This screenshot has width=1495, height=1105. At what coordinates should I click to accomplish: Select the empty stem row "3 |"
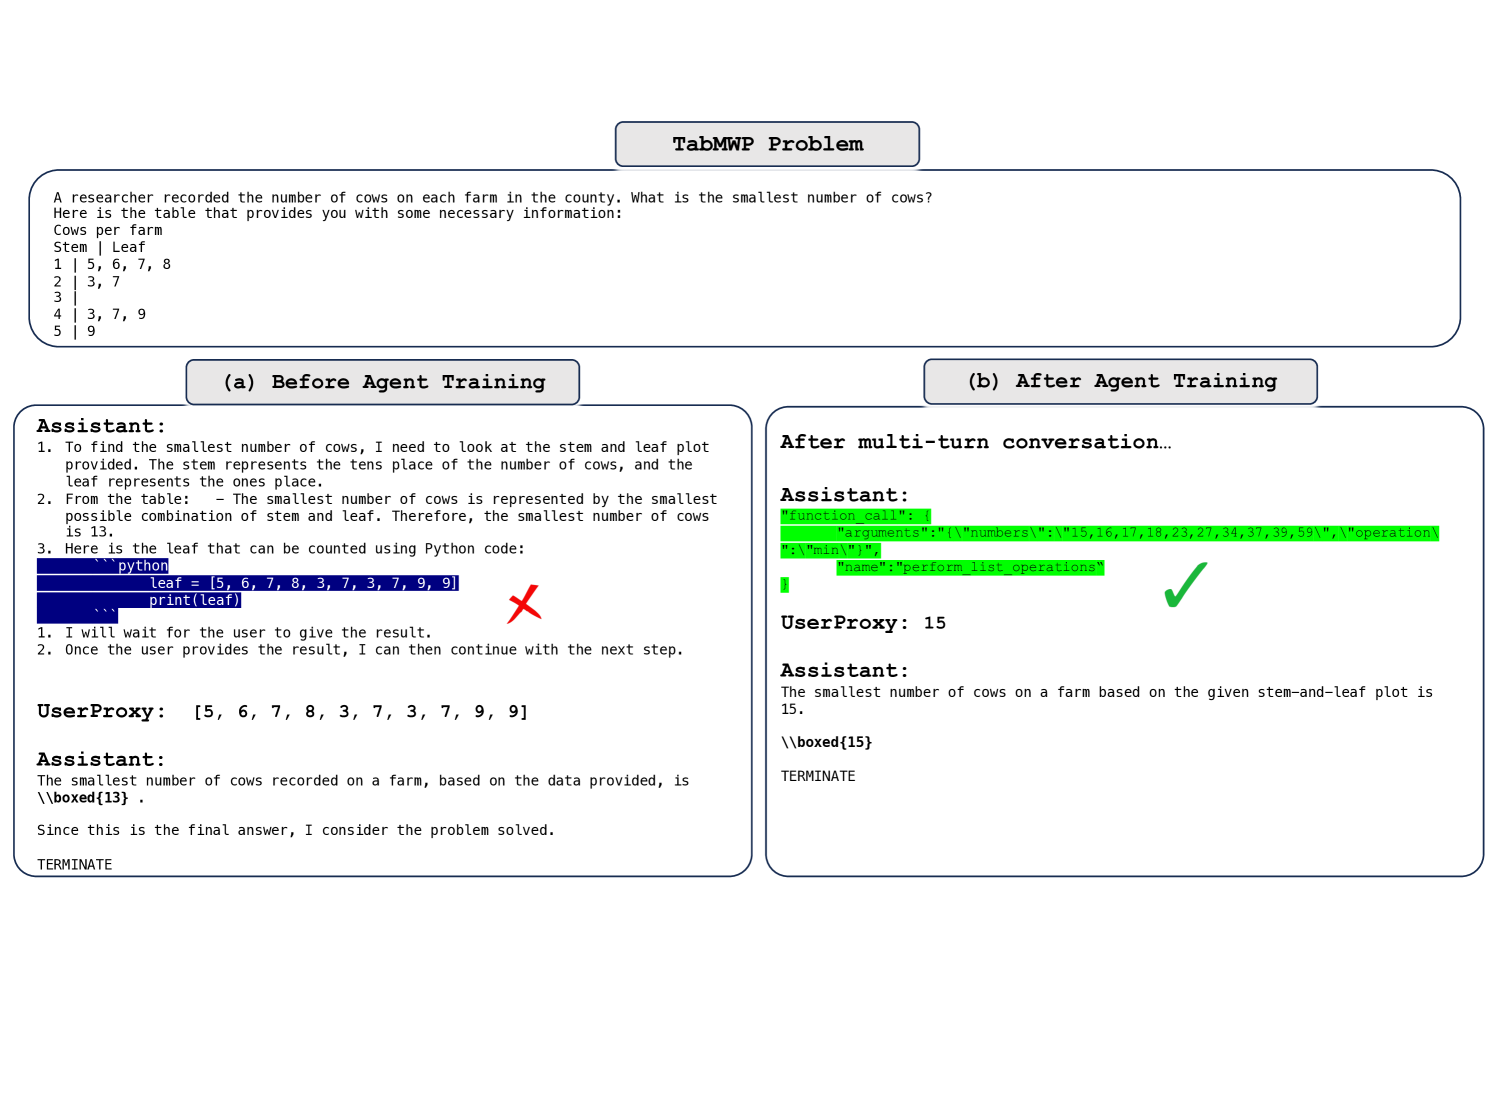(66, 297)
